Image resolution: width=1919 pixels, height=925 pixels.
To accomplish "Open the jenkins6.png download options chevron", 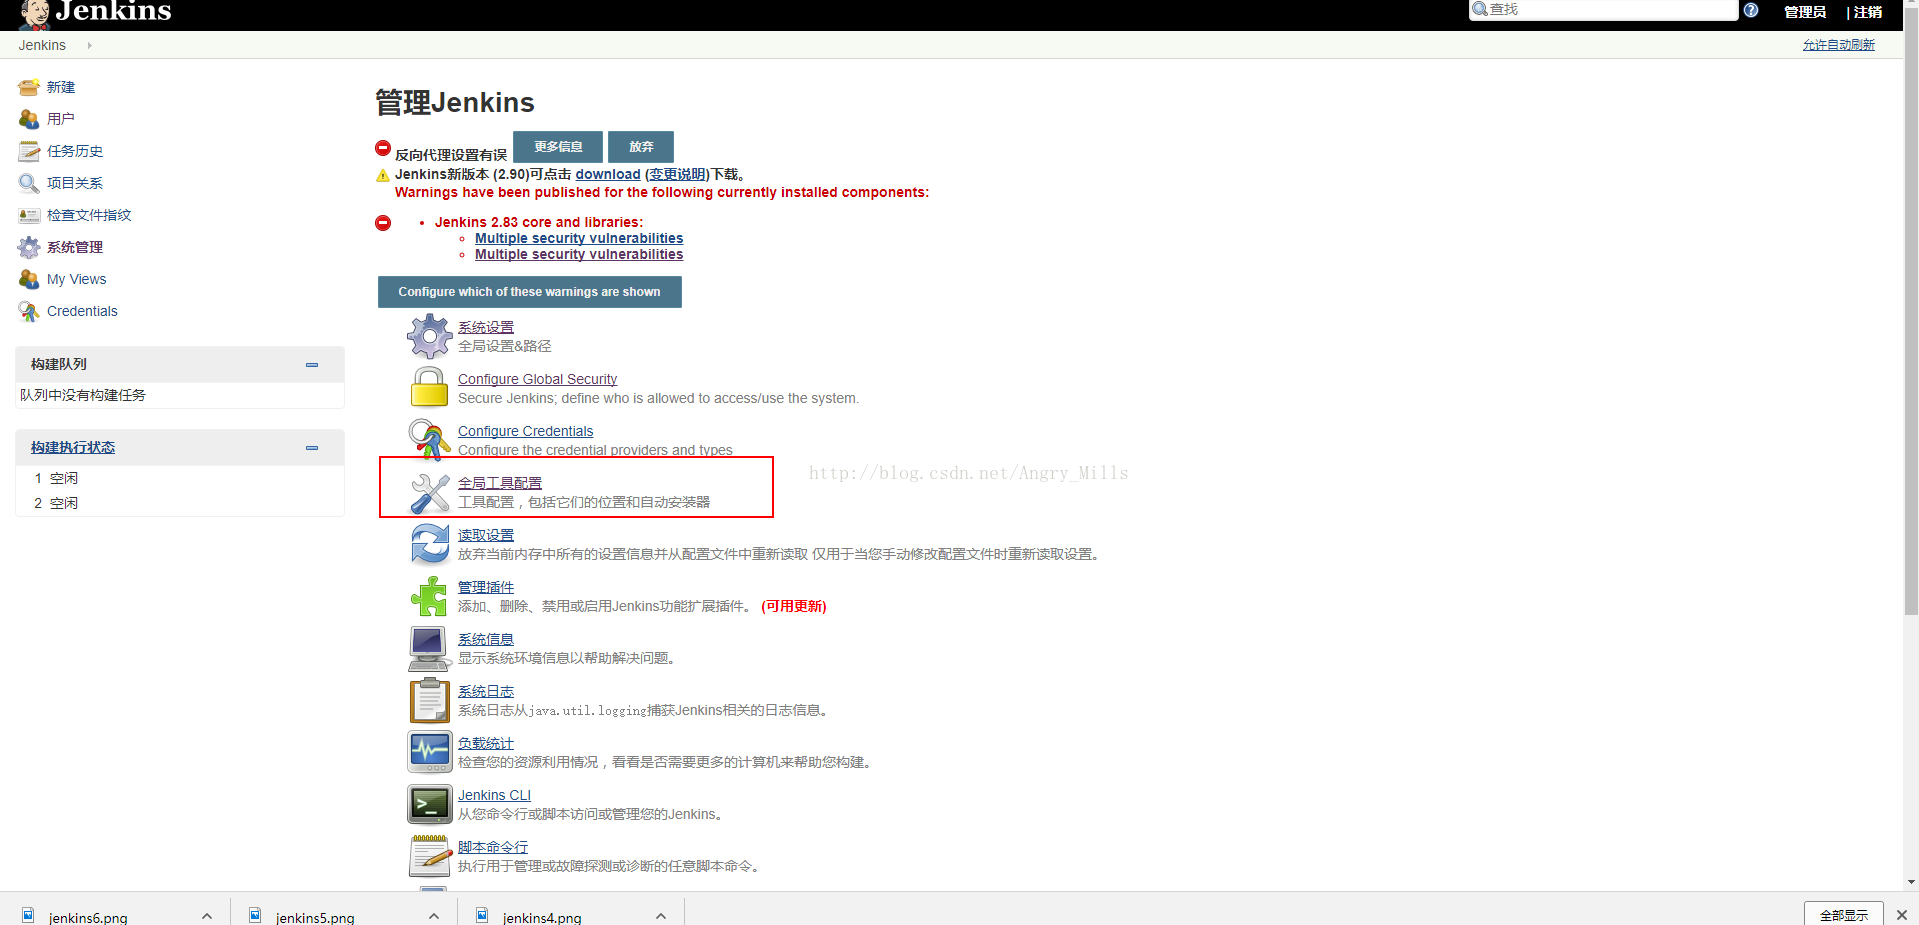I will [x=207, y=916].
